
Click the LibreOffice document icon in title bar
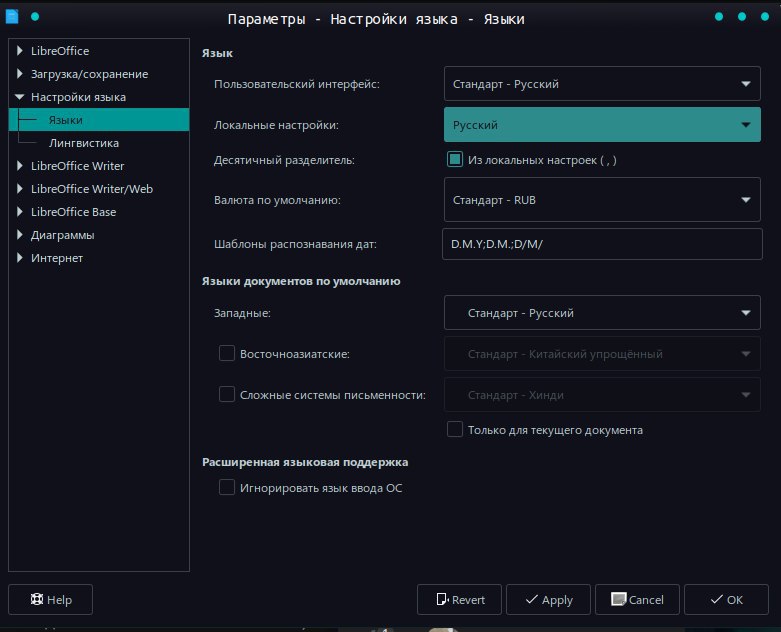click(12, 16)
